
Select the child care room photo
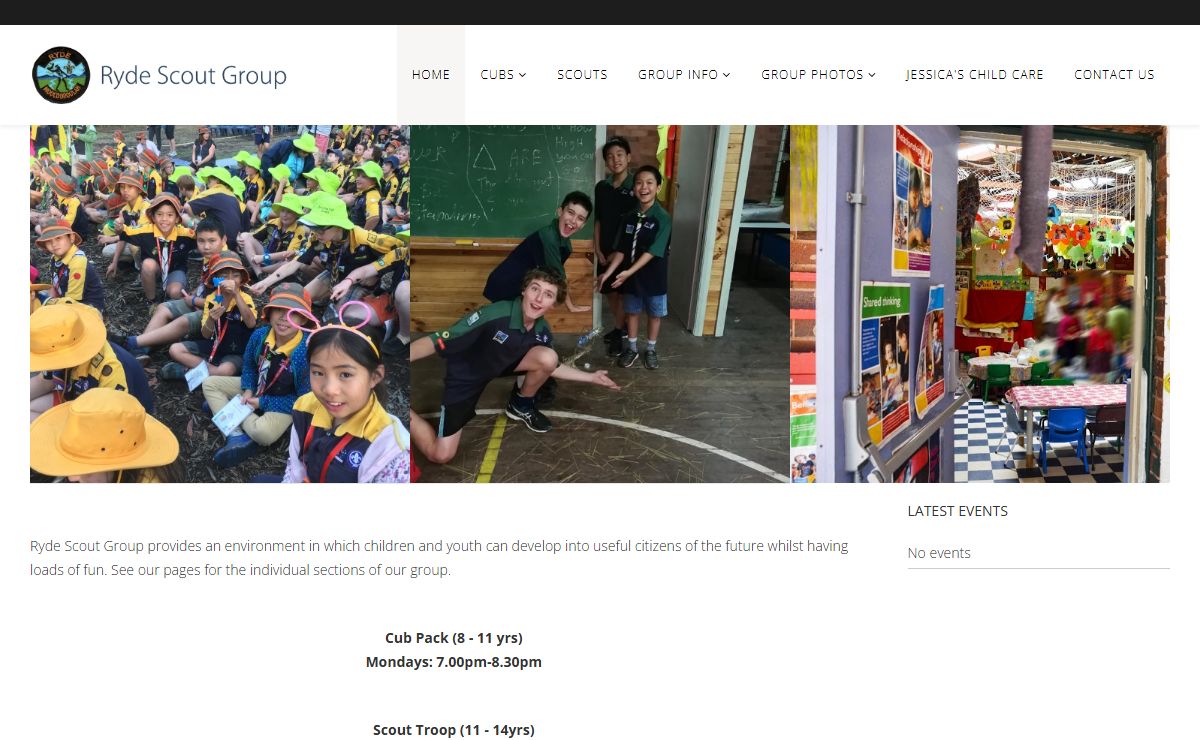pyautogui.click(x=980, y=304)
